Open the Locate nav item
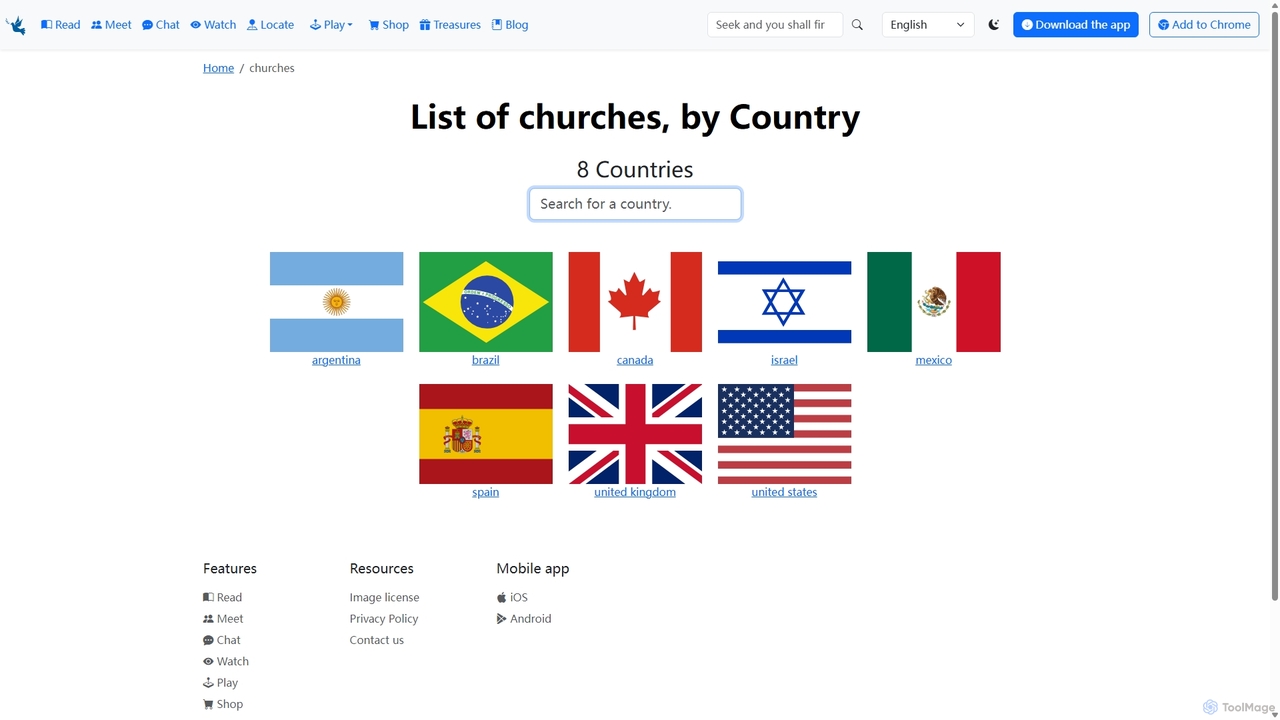The width and height of the screenshot is (1280, 720). tap(271, 25)
